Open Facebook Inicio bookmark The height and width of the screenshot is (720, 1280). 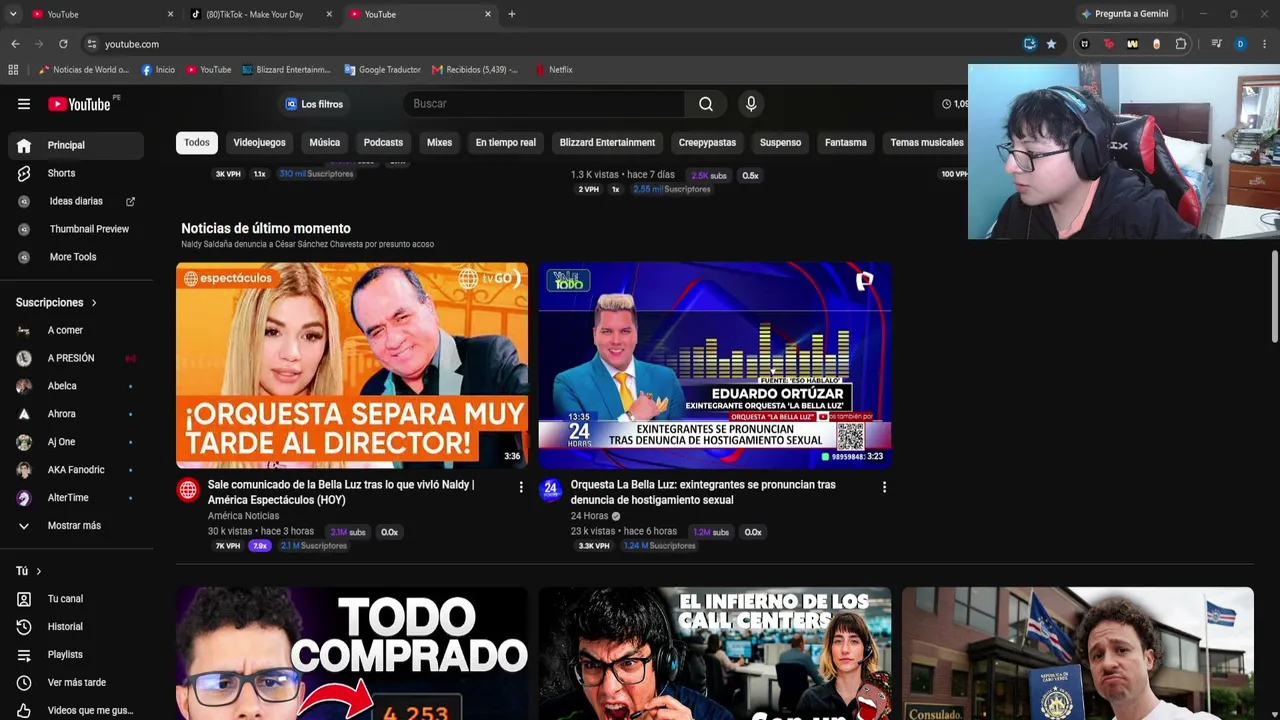click(x=158, y=70)
